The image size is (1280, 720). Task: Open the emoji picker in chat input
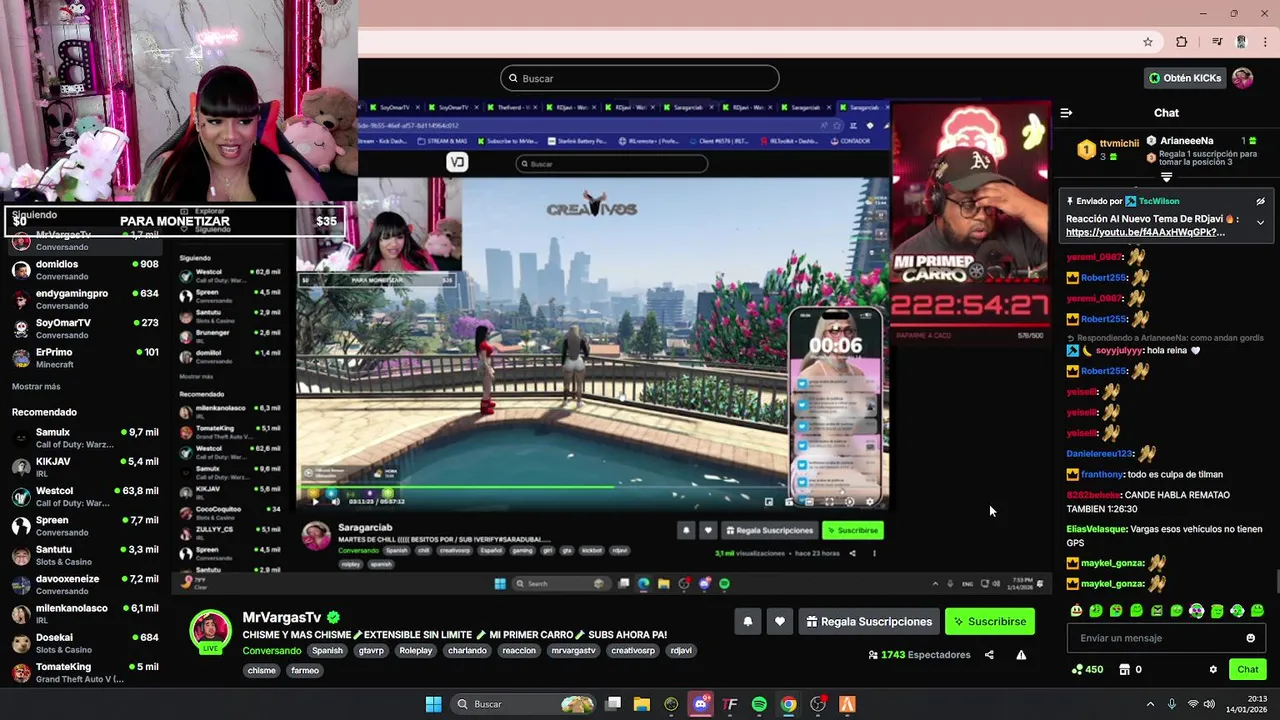pyautogui.click(x=1250, y=638)
